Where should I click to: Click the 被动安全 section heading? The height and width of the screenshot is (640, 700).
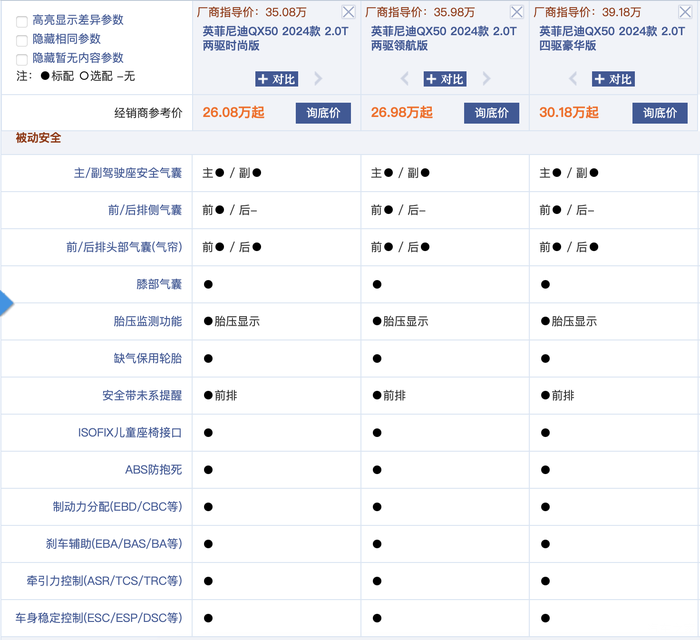pos(37,137)
